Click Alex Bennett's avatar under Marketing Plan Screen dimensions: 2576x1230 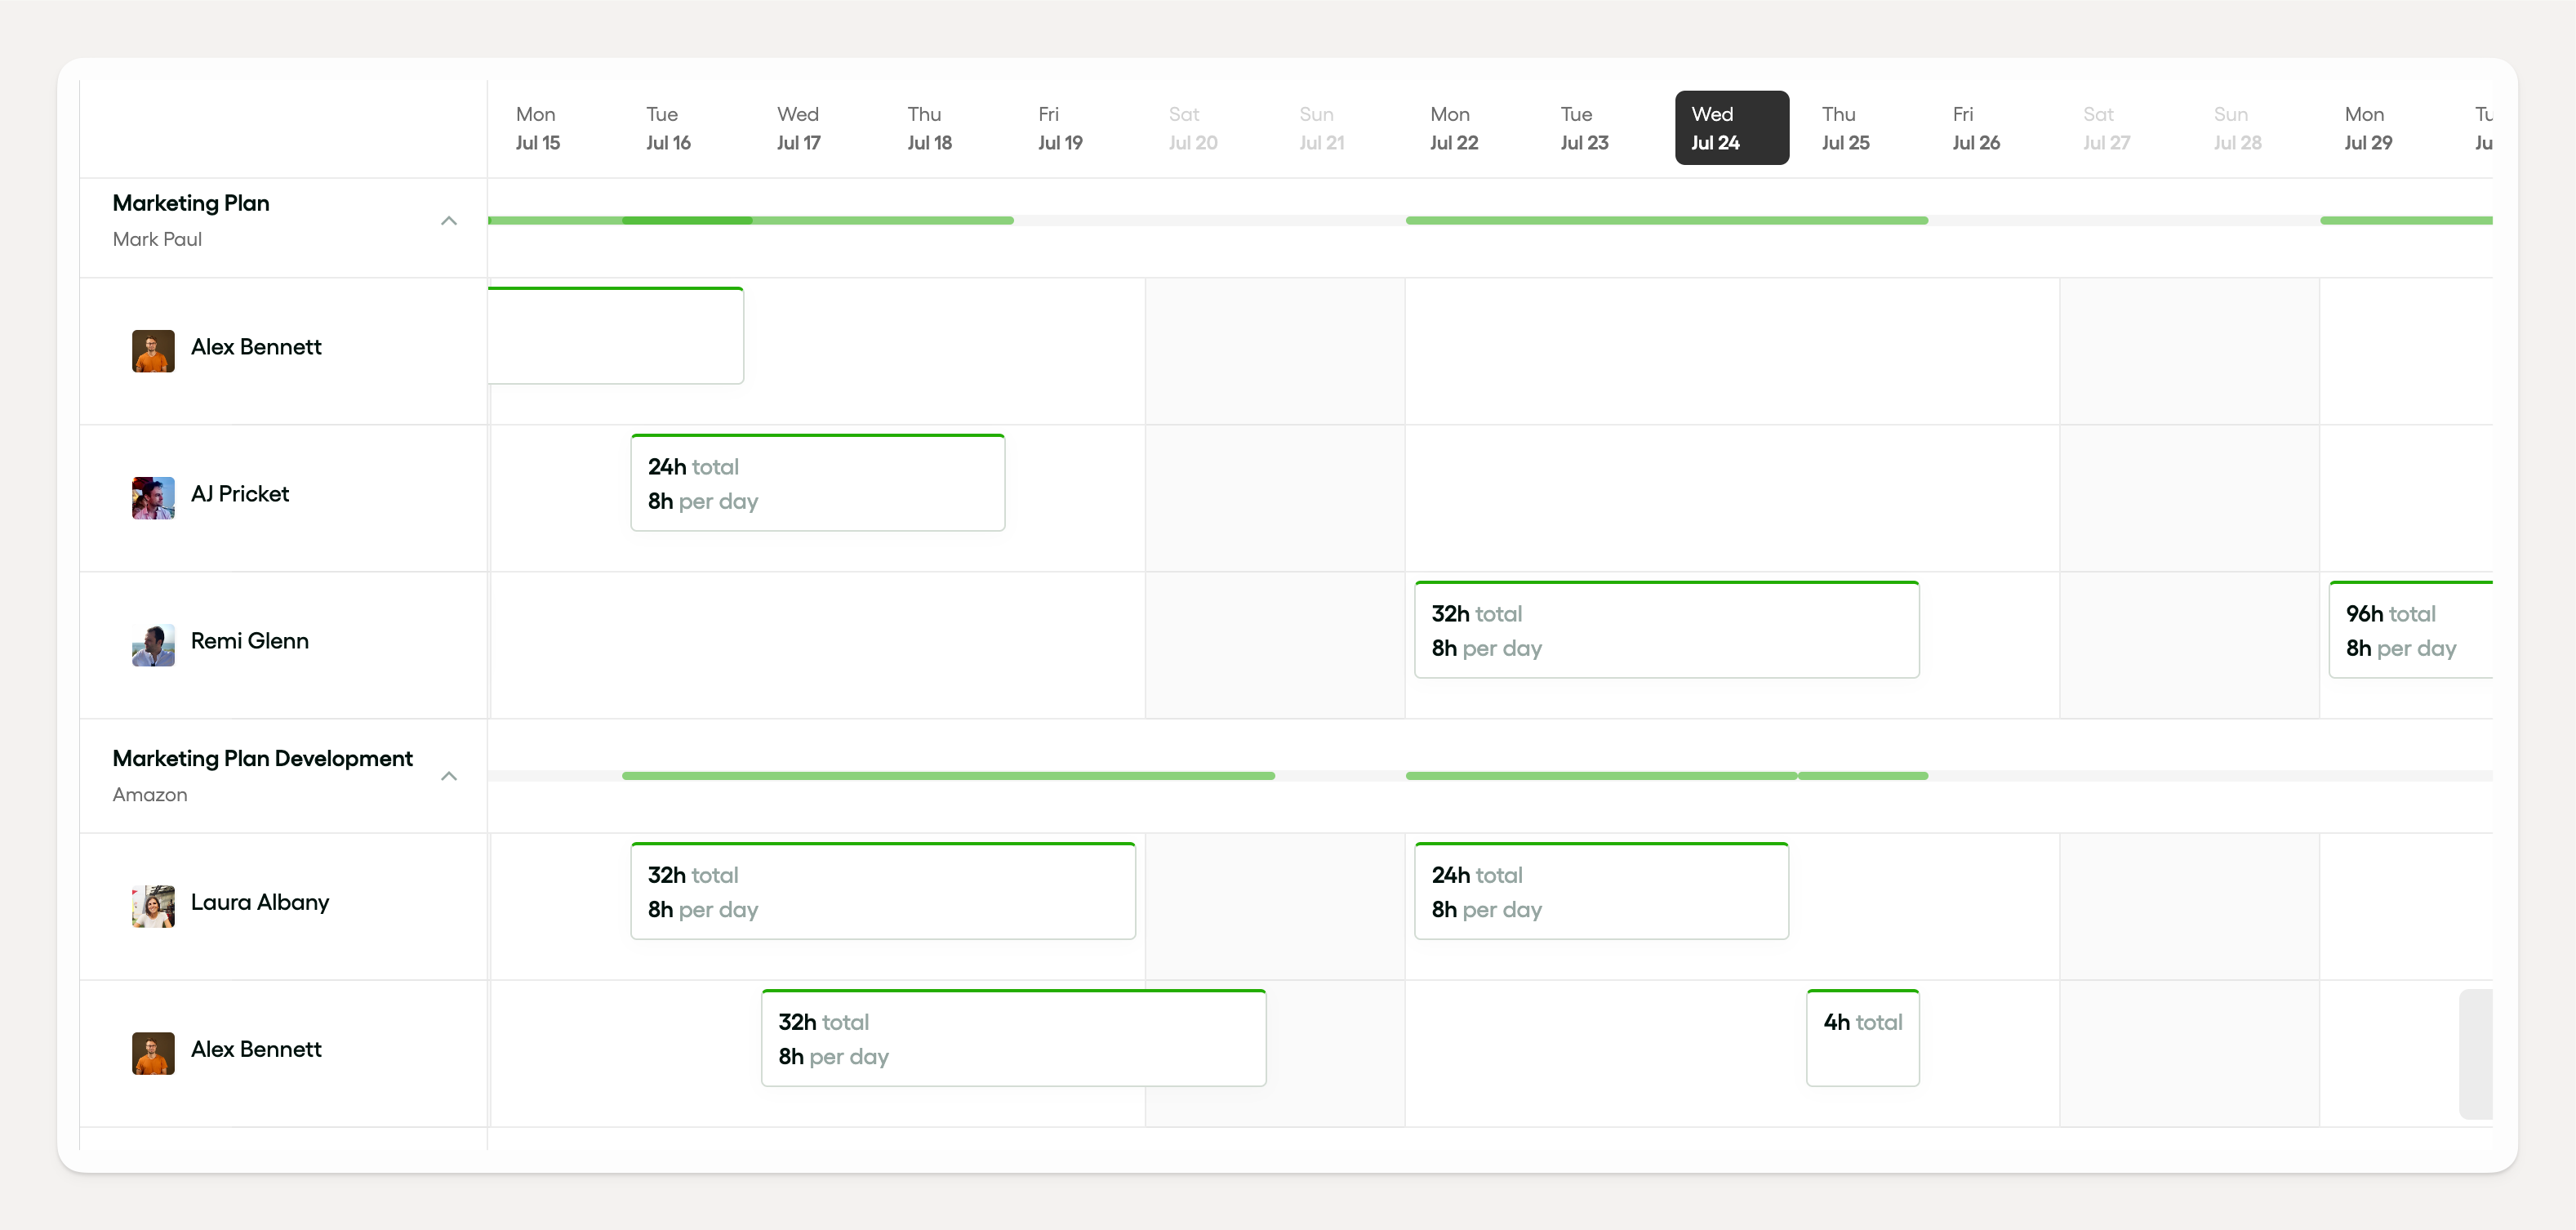pos(153,351)
